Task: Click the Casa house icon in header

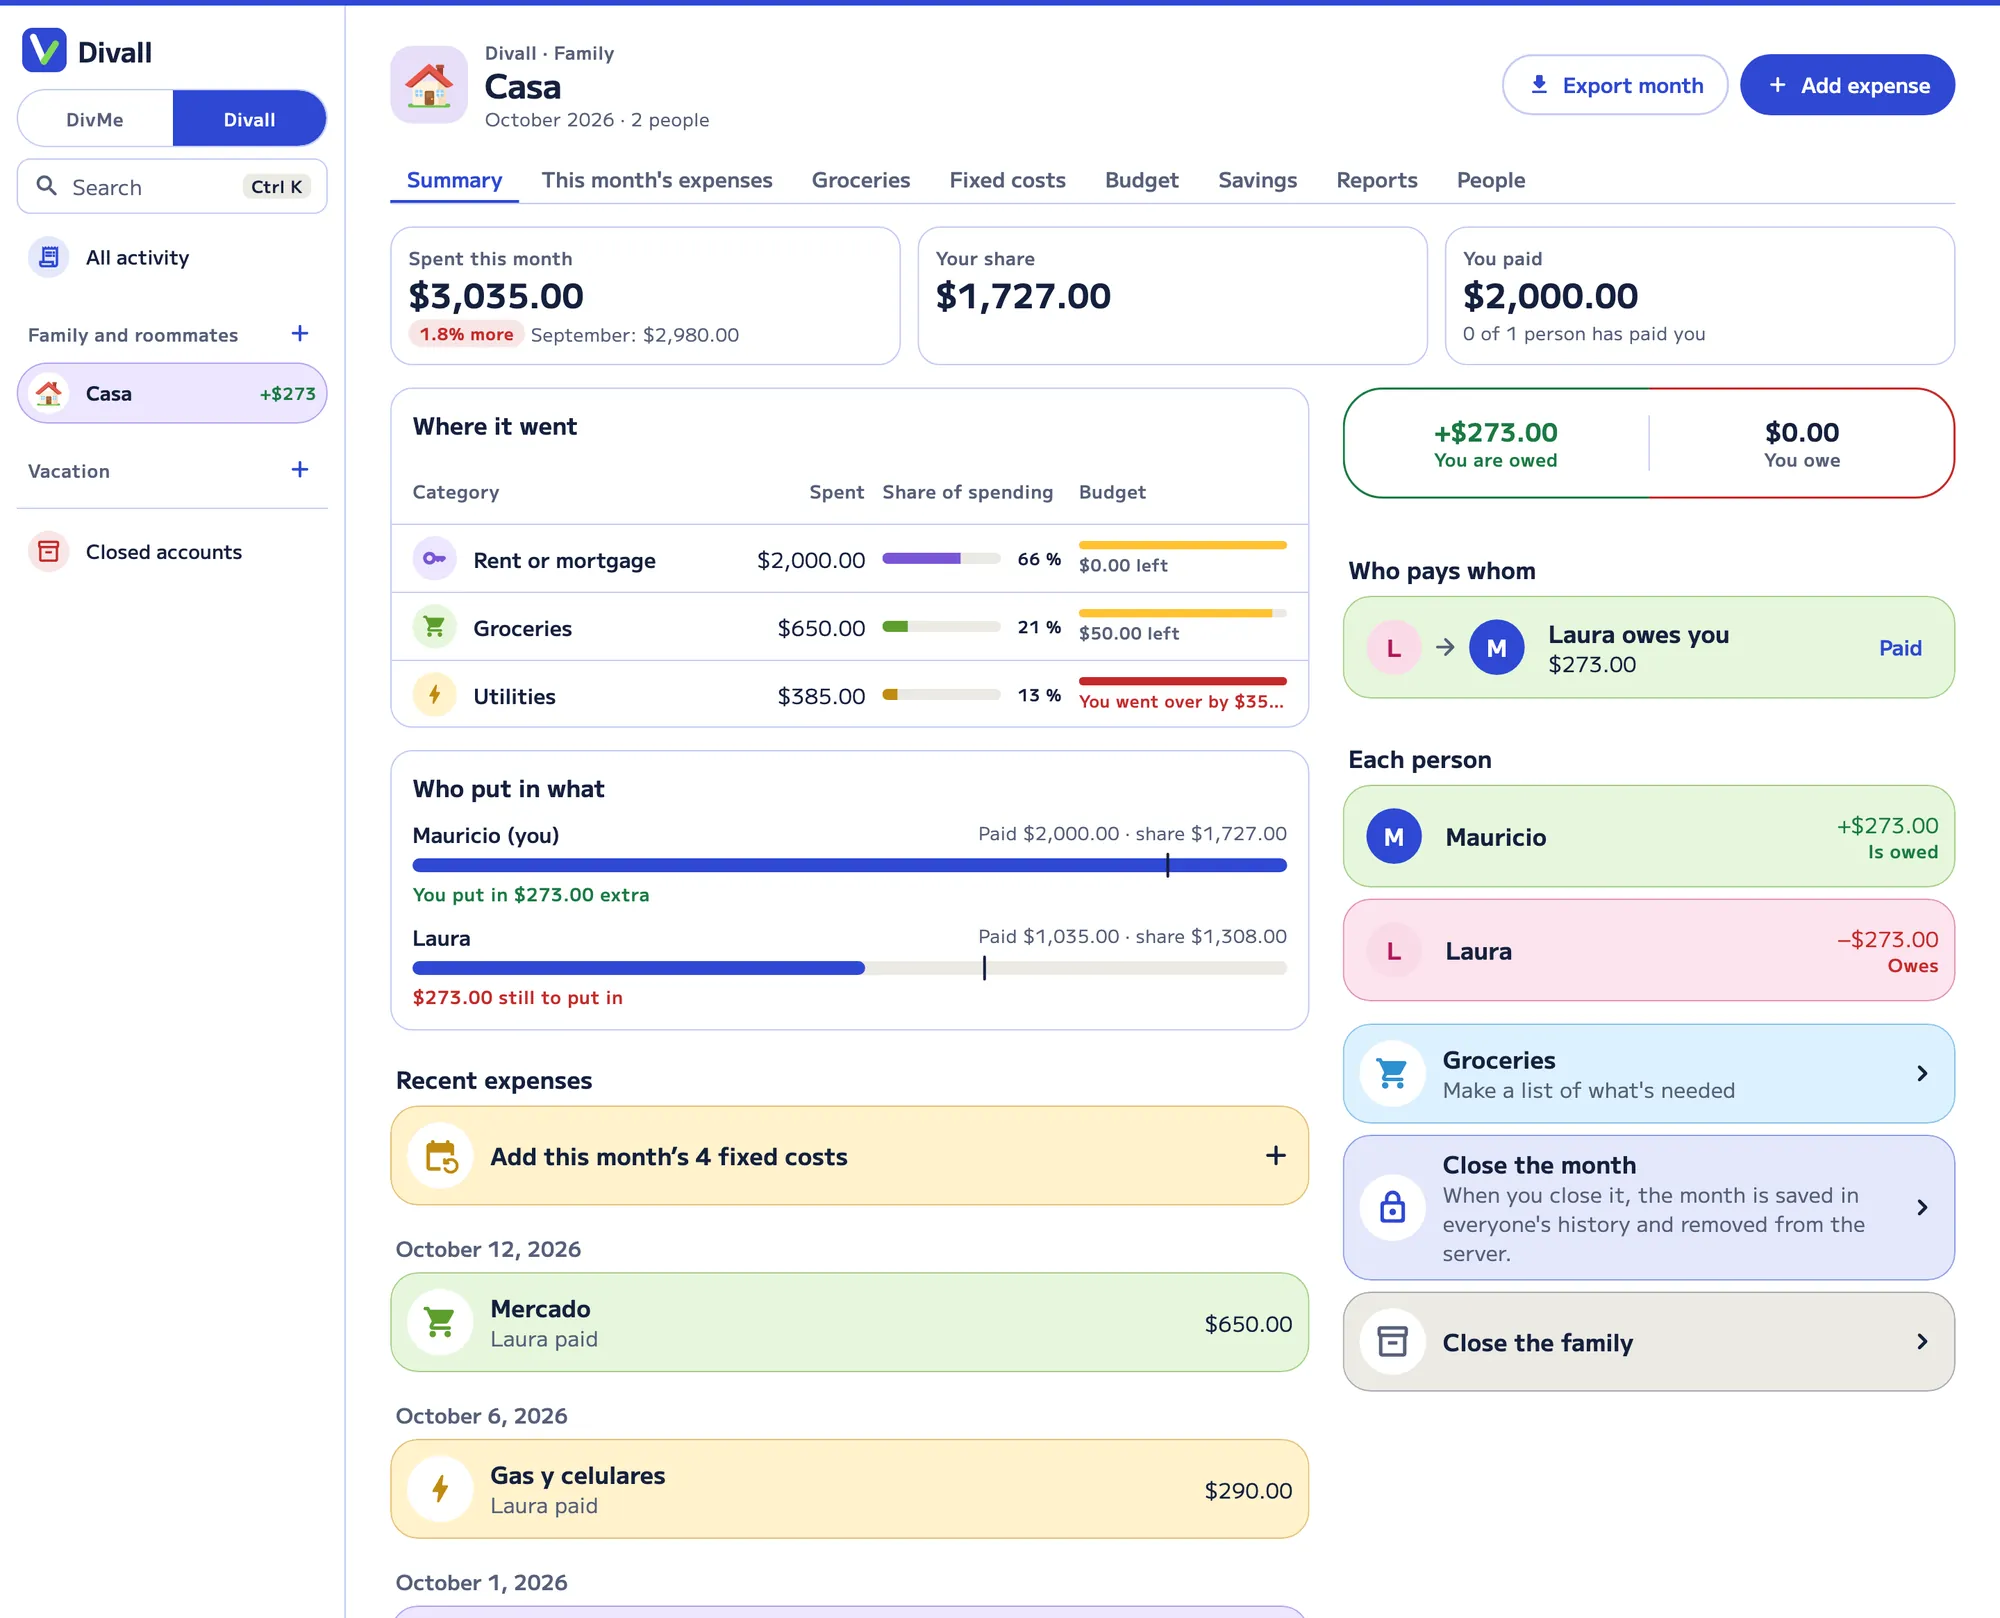Action: point(429,85)
